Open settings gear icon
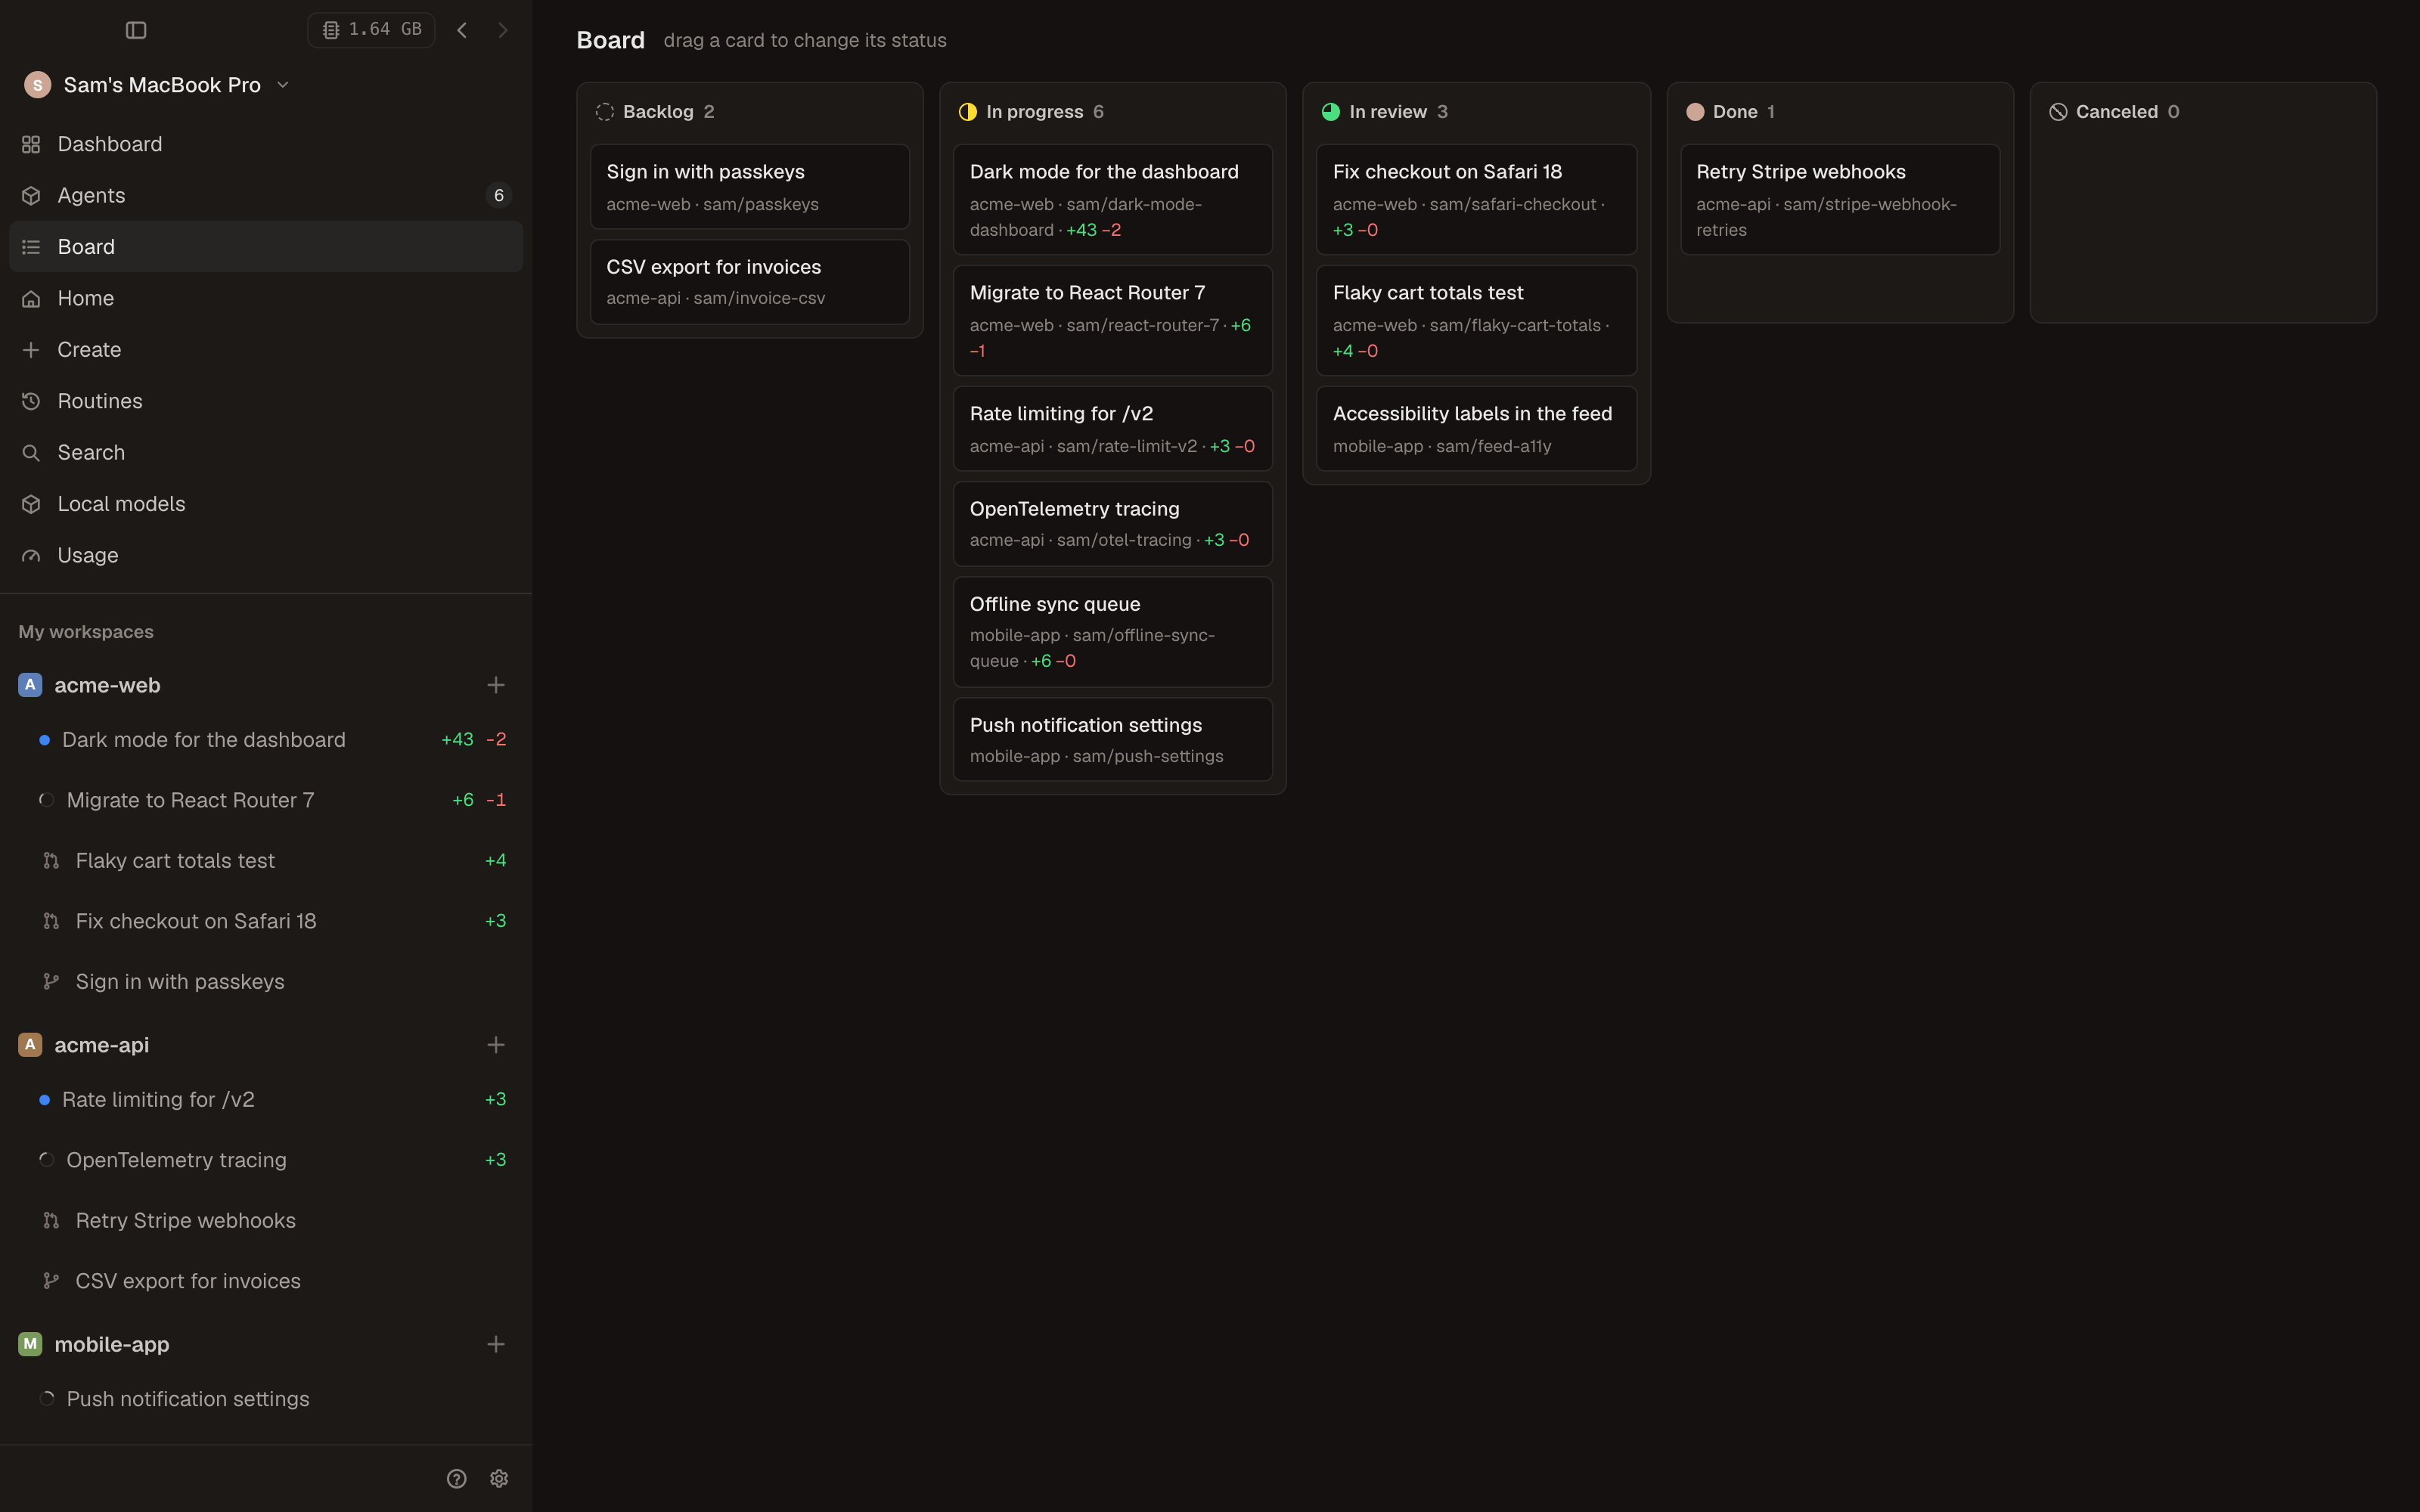Image resolution: width=2420 pixels, height=1512 pixels. [x=499, y=1479]
